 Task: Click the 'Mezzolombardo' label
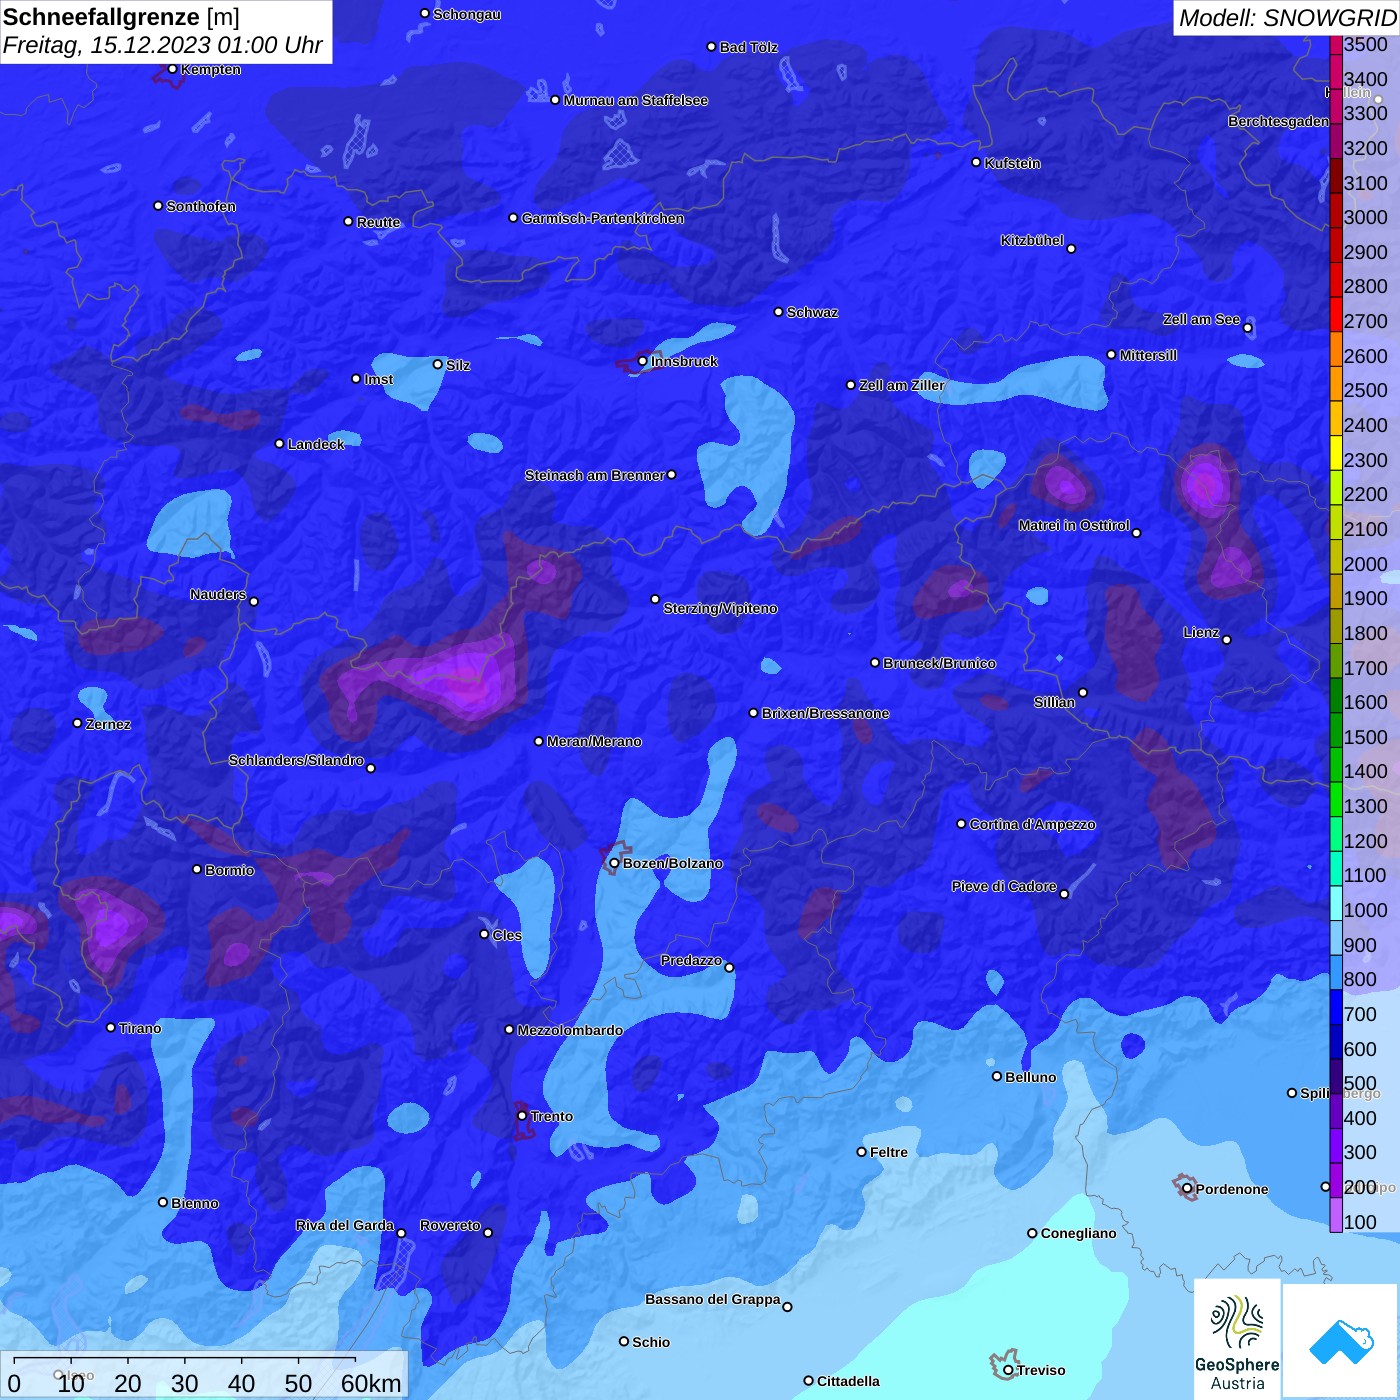570,1030
